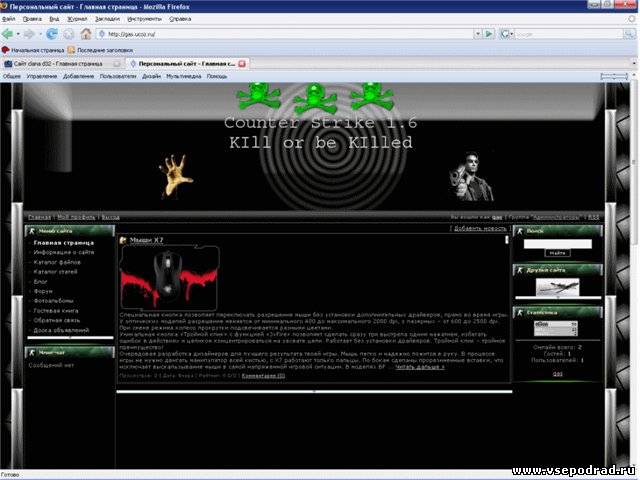This screenshot has width=640, height=480.
Task: Select Главная страница in the site menu
Action: coord(64,243)
